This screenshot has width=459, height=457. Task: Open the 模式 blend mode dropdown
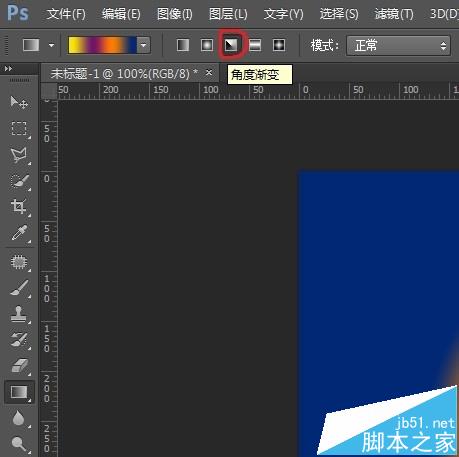click(x=399, y=45)
